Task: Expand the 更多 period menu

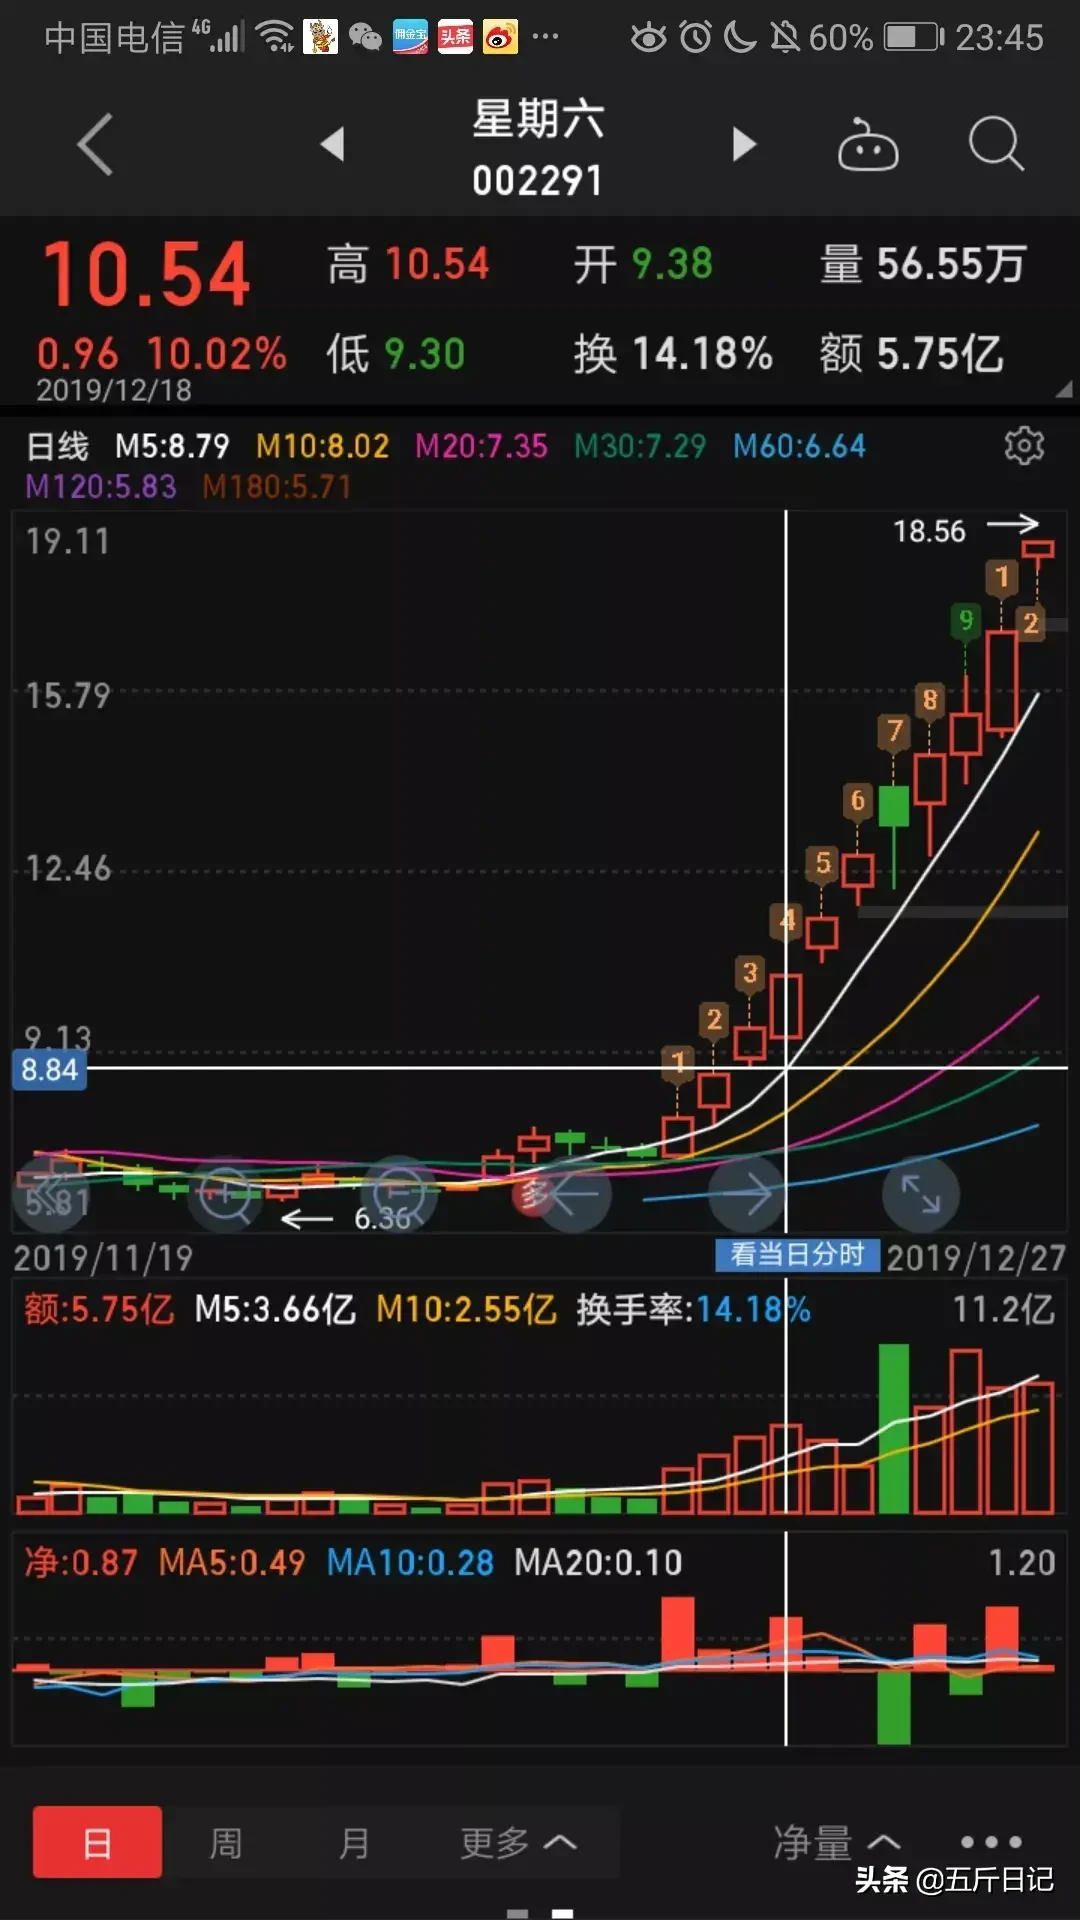Action: coord(518,1842)
